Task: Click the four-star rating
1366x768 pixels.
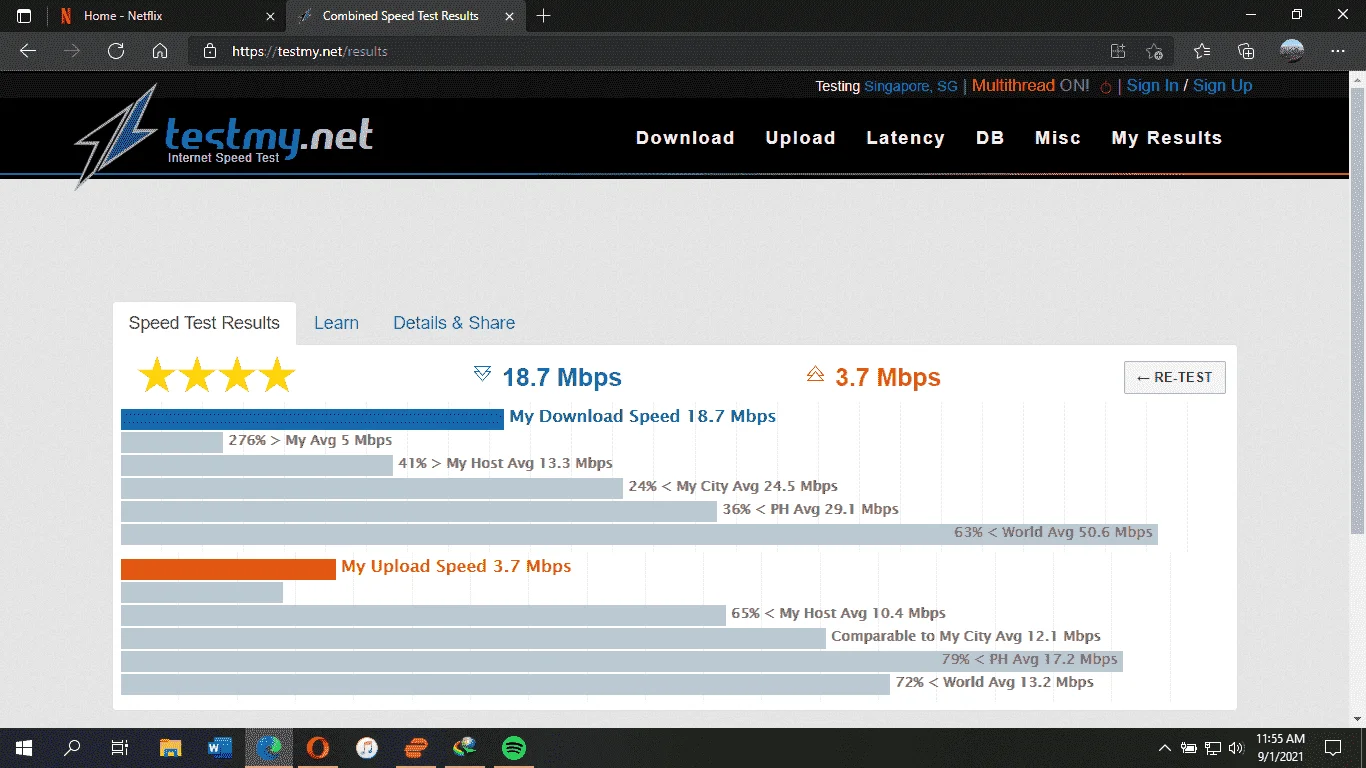Action: (x=217, y=376)
